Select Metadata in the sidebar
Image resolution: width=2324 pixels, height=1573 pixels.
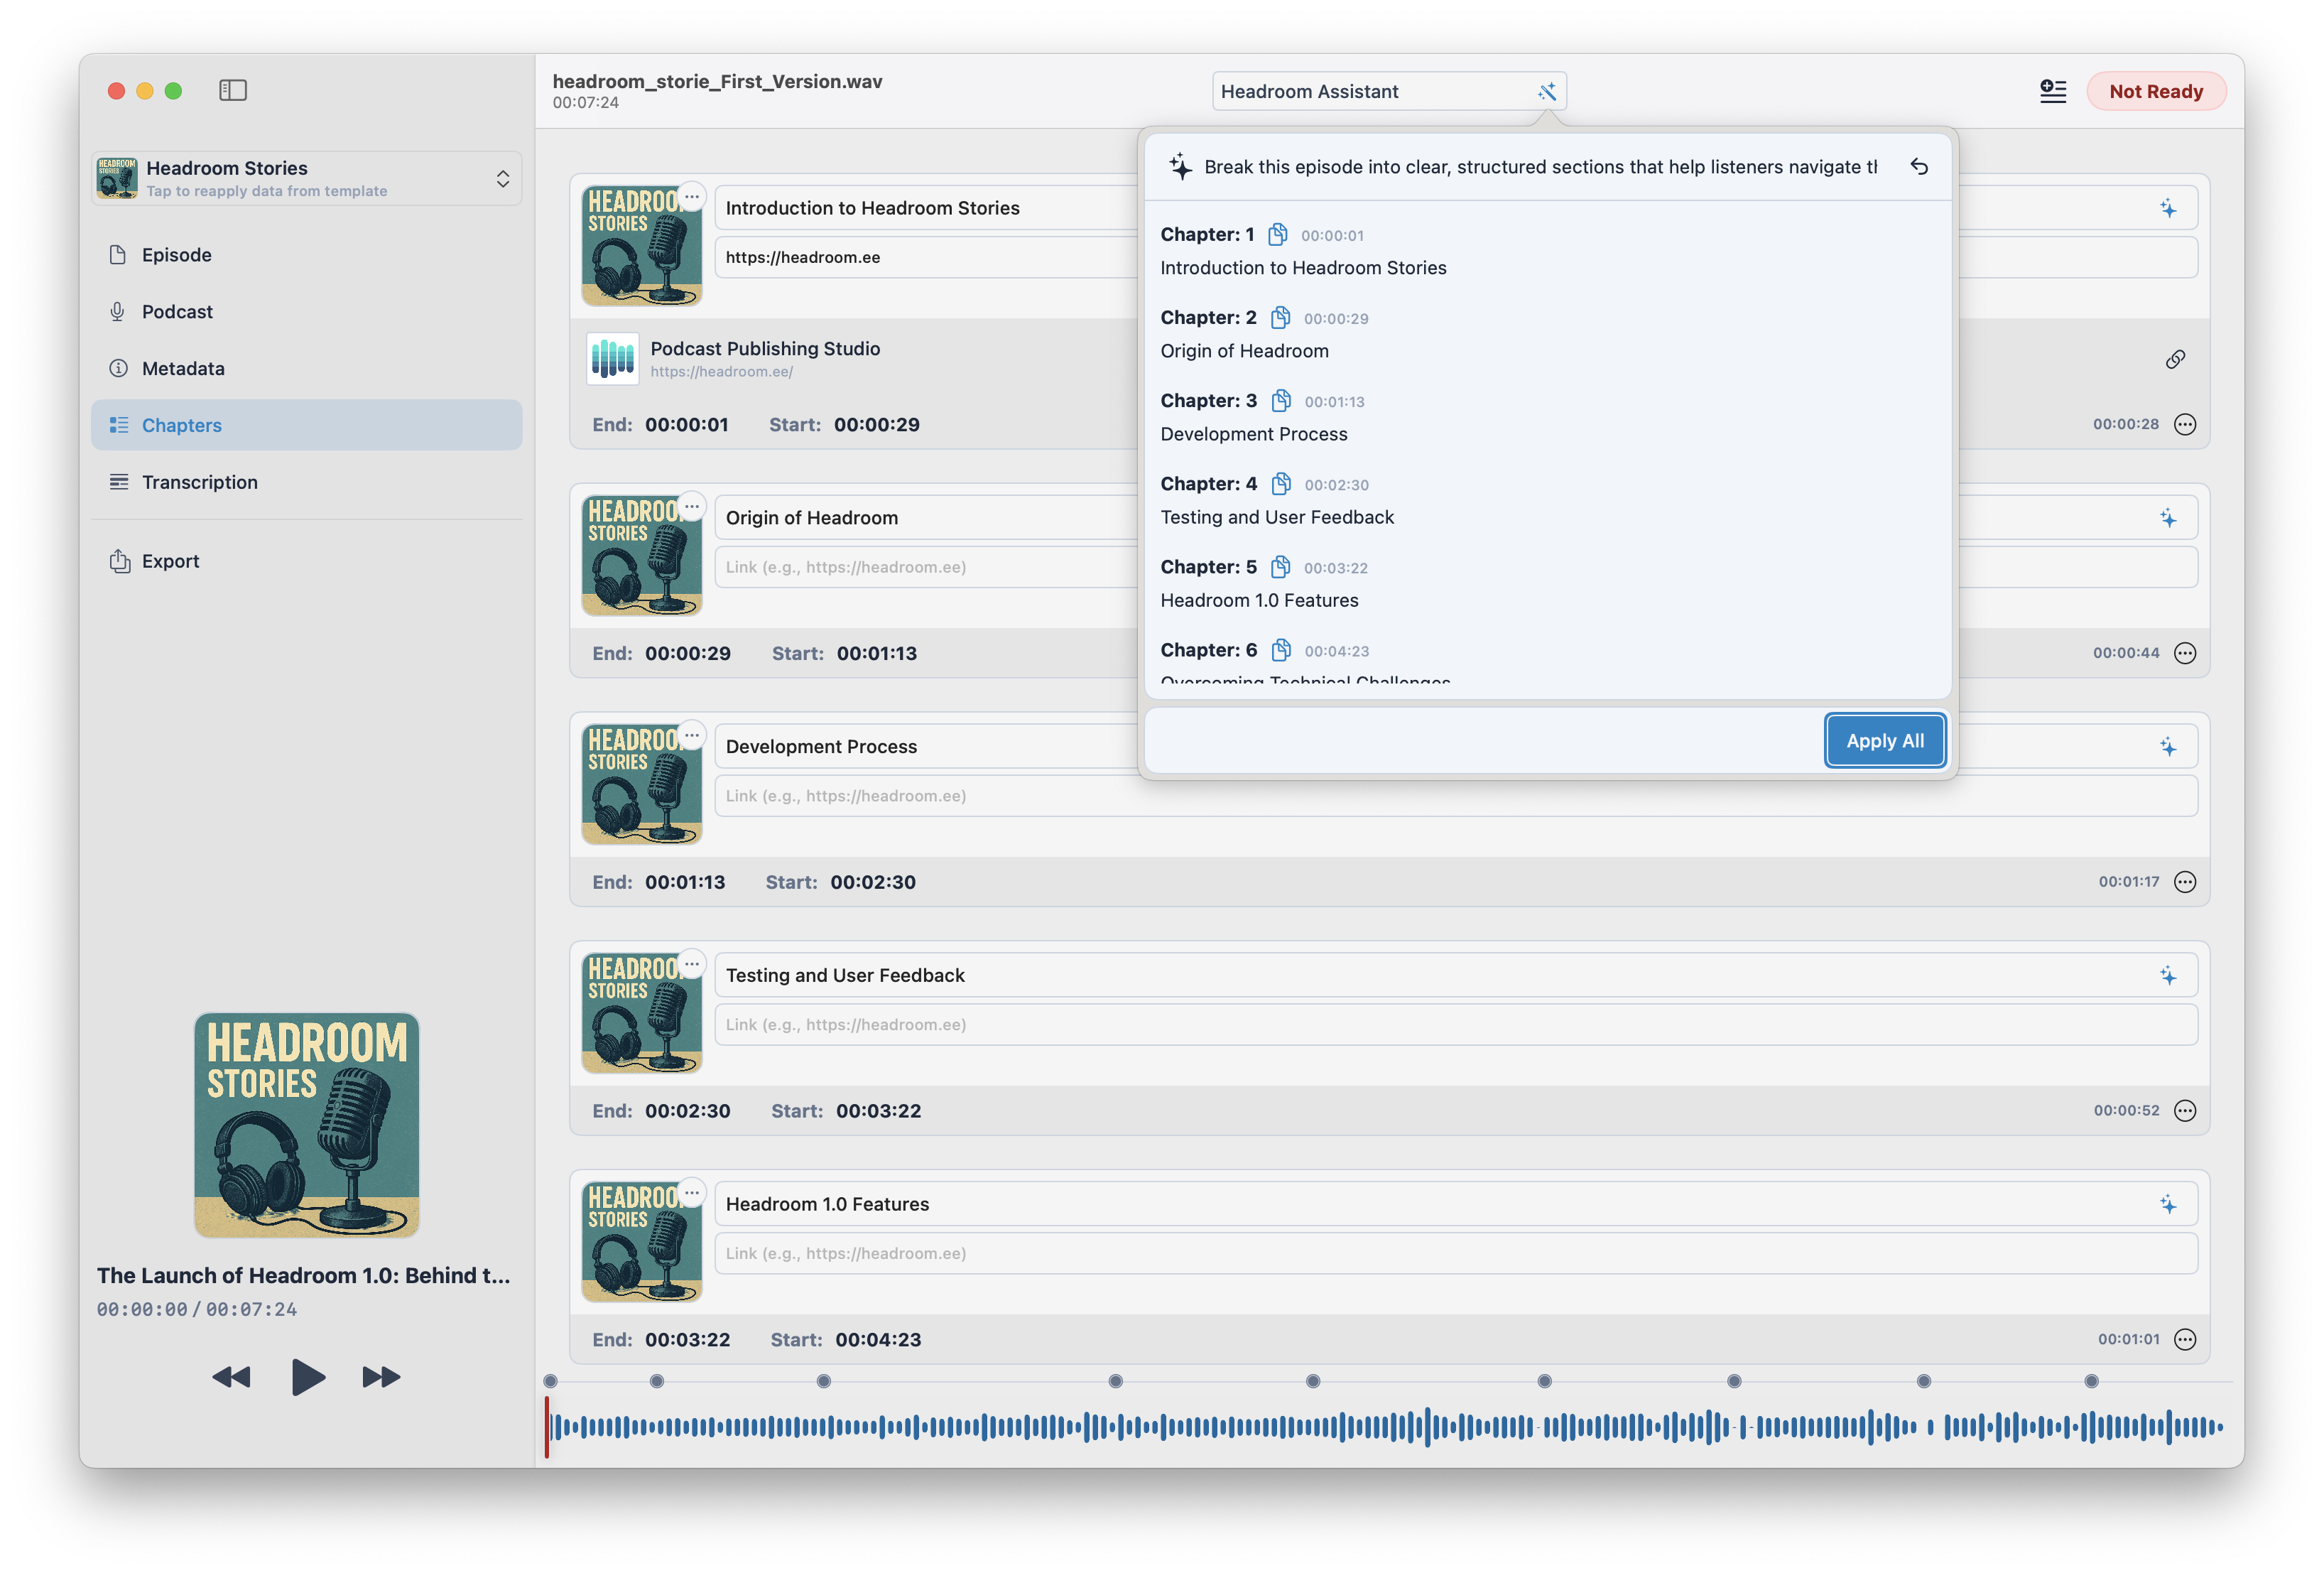183,368
